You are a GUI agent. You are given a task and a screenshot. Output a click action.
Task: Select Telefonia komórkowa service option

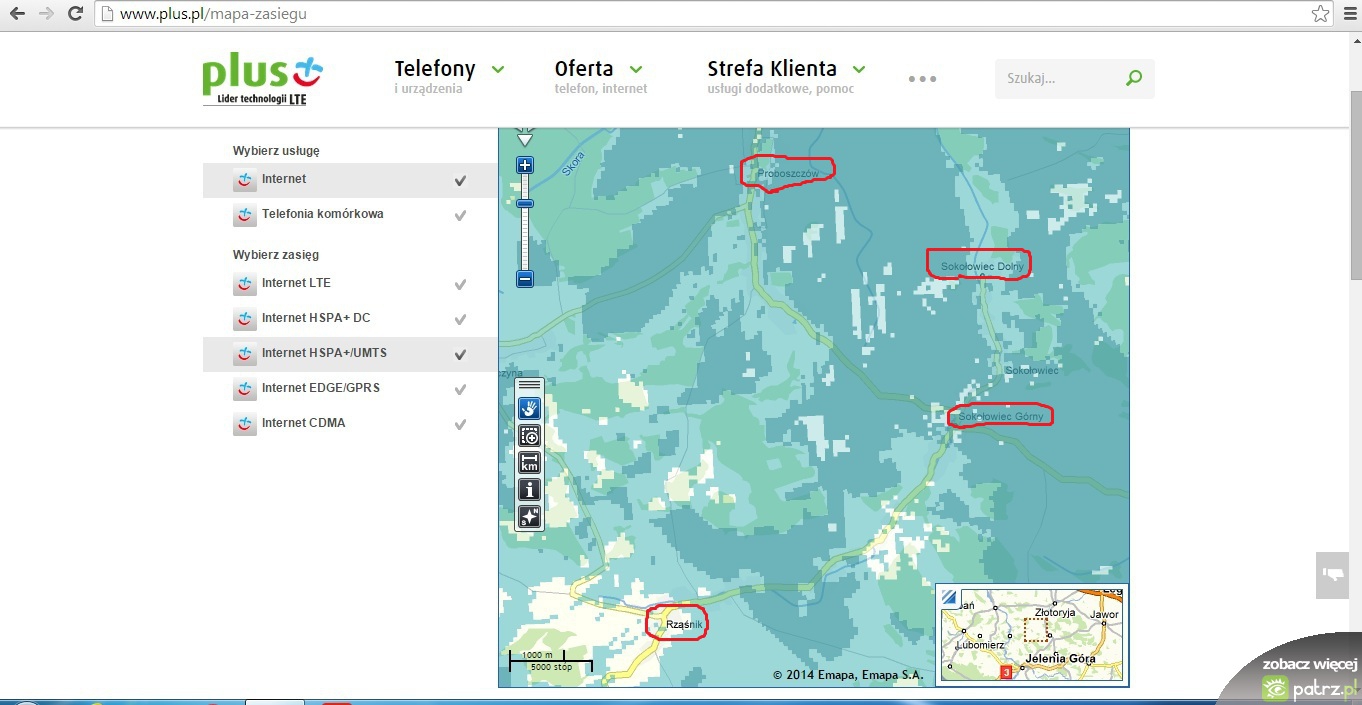322,214
